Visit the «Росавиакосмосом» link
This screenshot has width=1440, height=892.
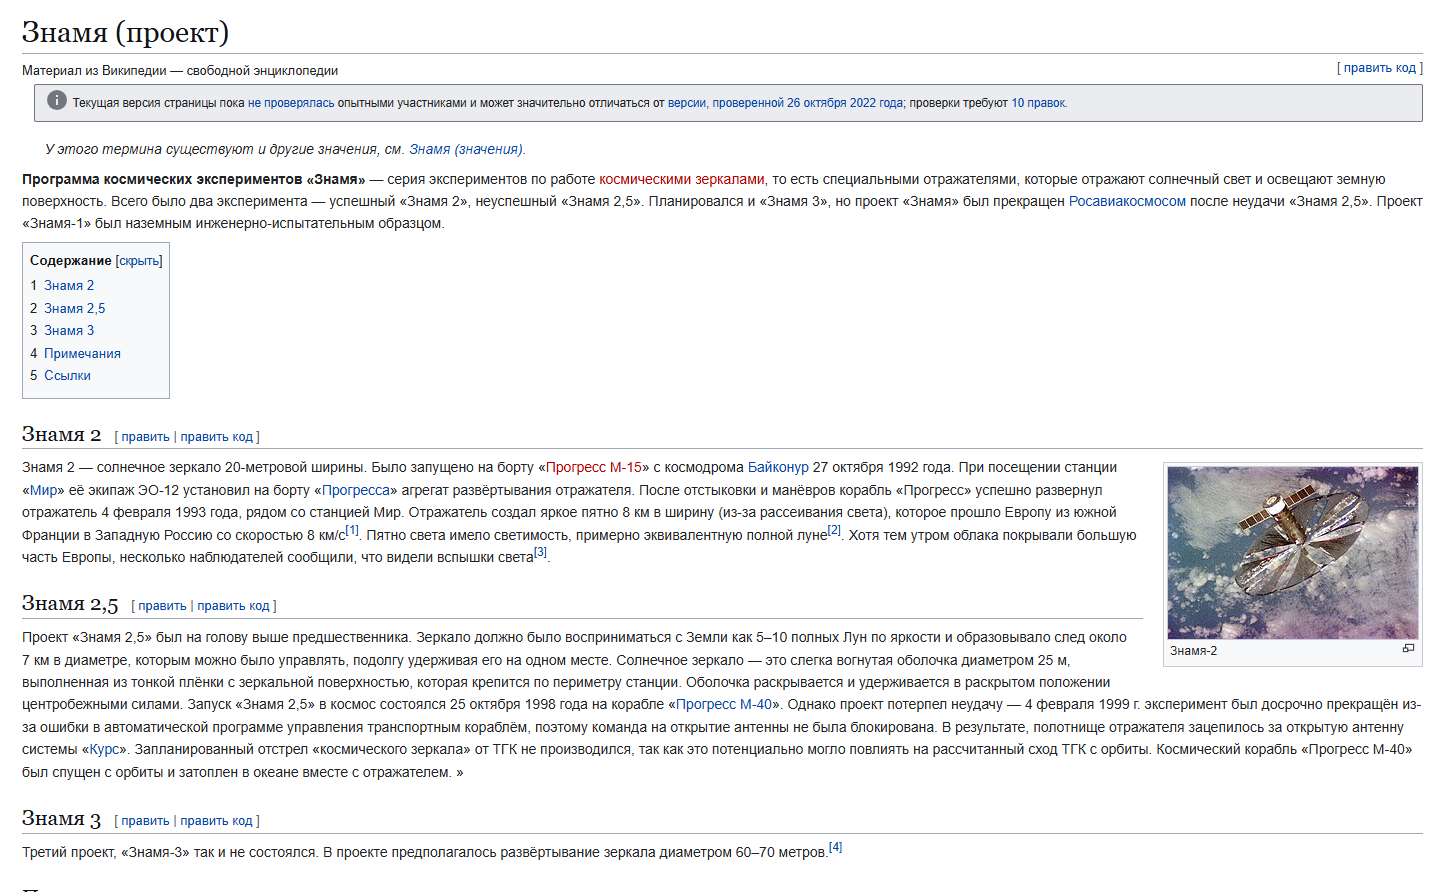point(1127,202)
